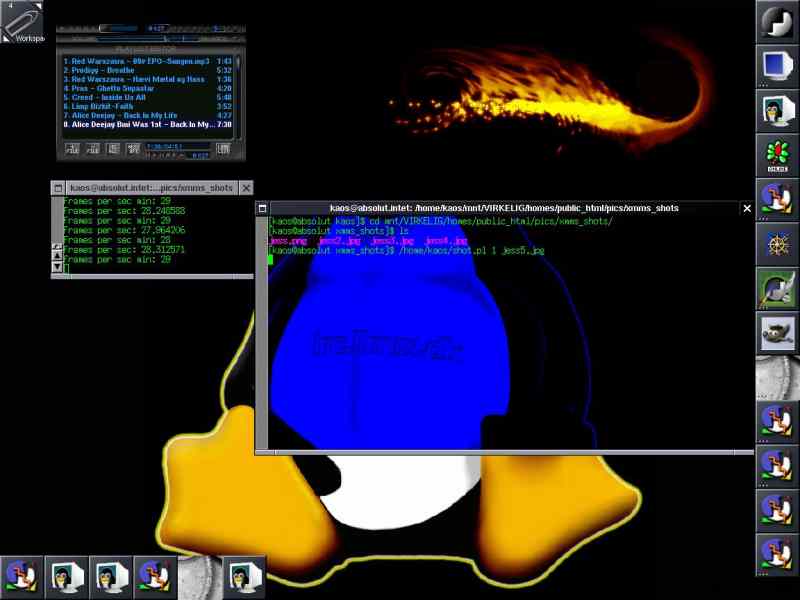
Task: Click the playlist Select button
Action: 113,149
